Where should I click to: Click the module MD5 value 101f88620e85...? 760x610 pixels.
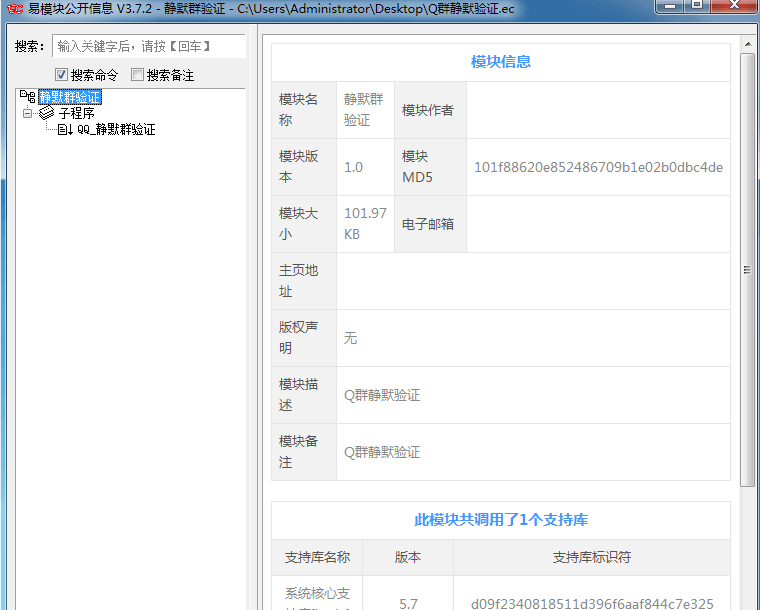pos(598,167)
